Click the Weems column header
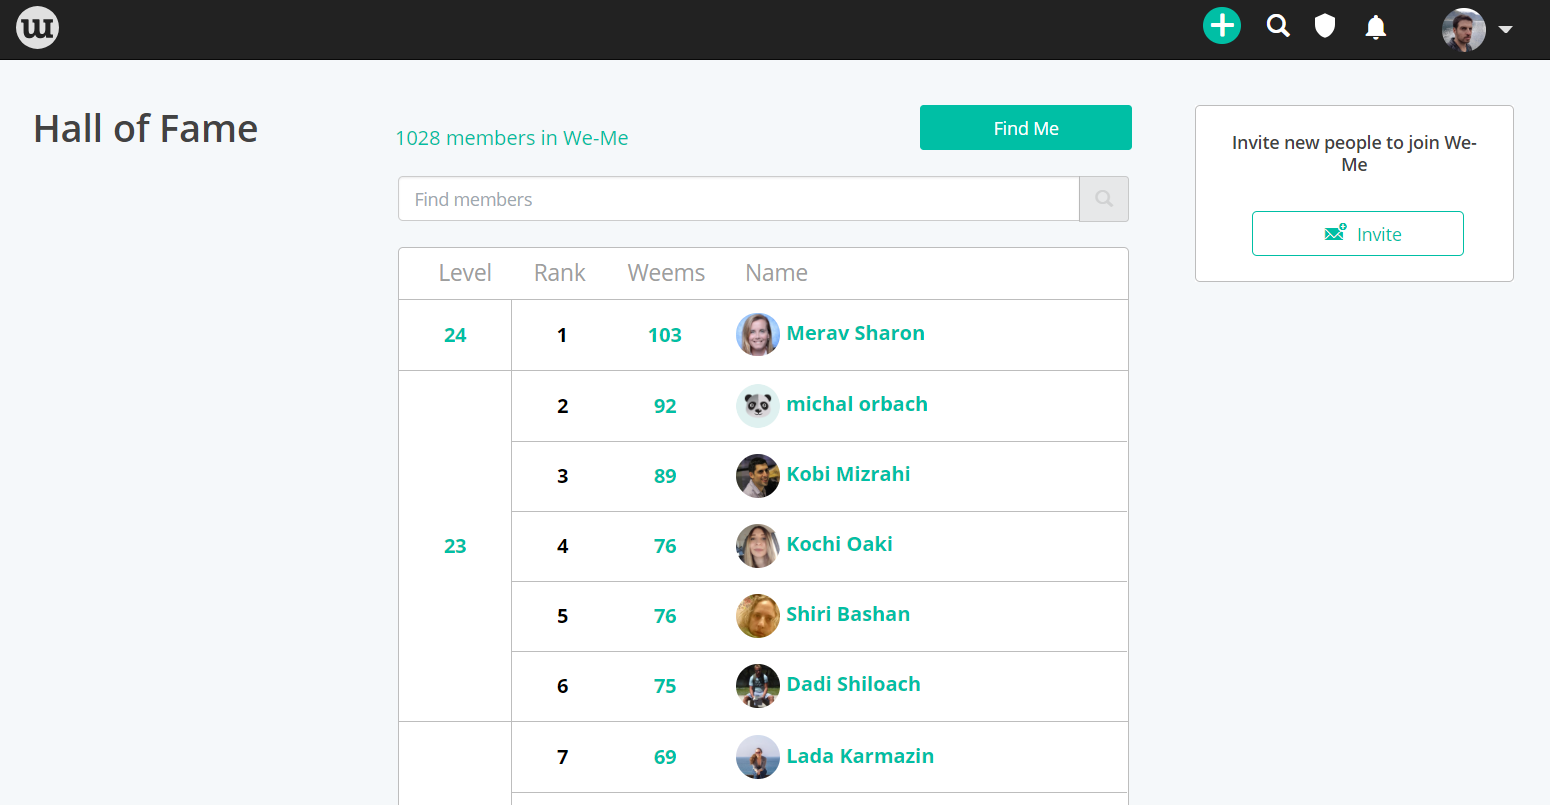 [x=666, y=273]
